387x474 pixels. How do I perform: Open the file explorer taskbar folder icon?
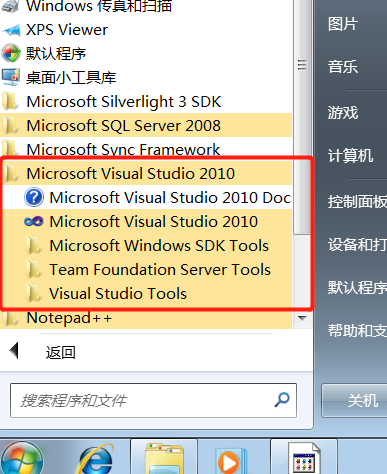[164, 459]
